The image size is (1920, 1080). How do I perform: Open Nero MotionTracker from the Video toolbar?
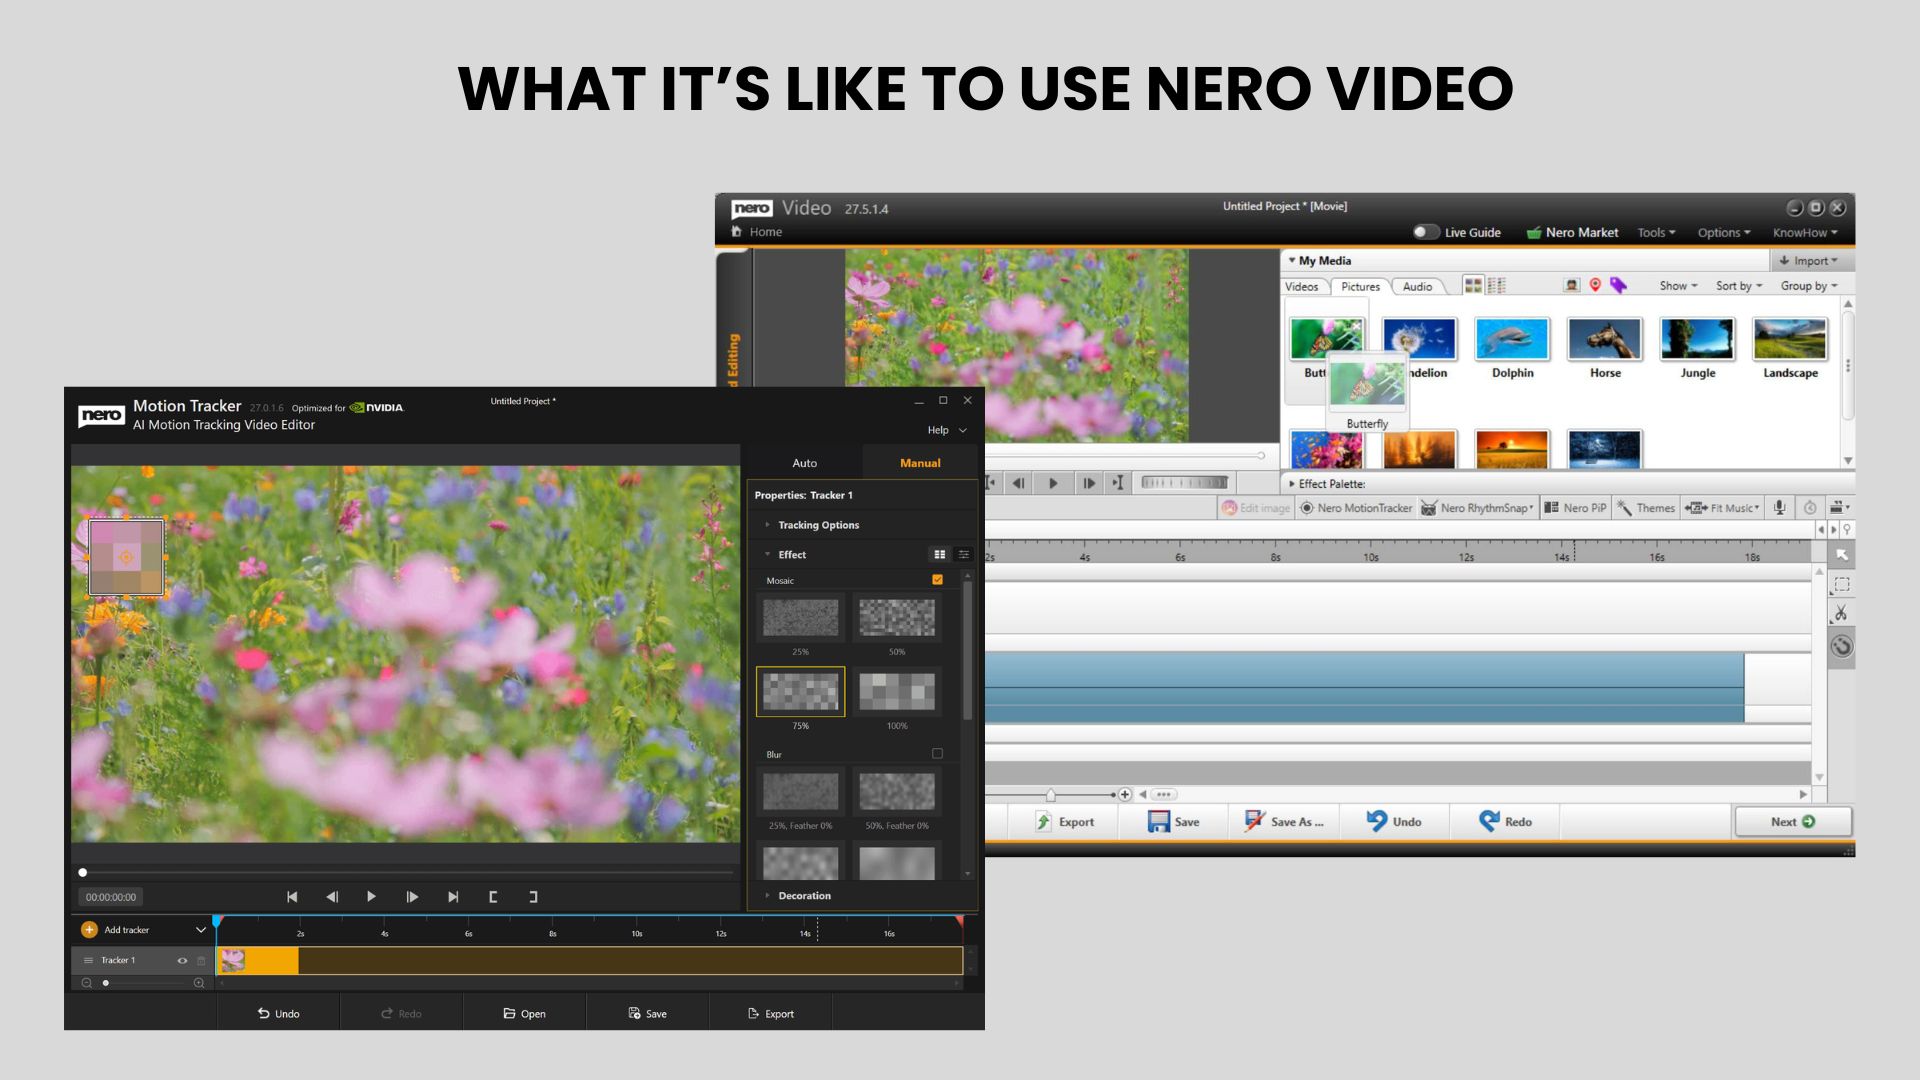click(x=1355, y=508)
